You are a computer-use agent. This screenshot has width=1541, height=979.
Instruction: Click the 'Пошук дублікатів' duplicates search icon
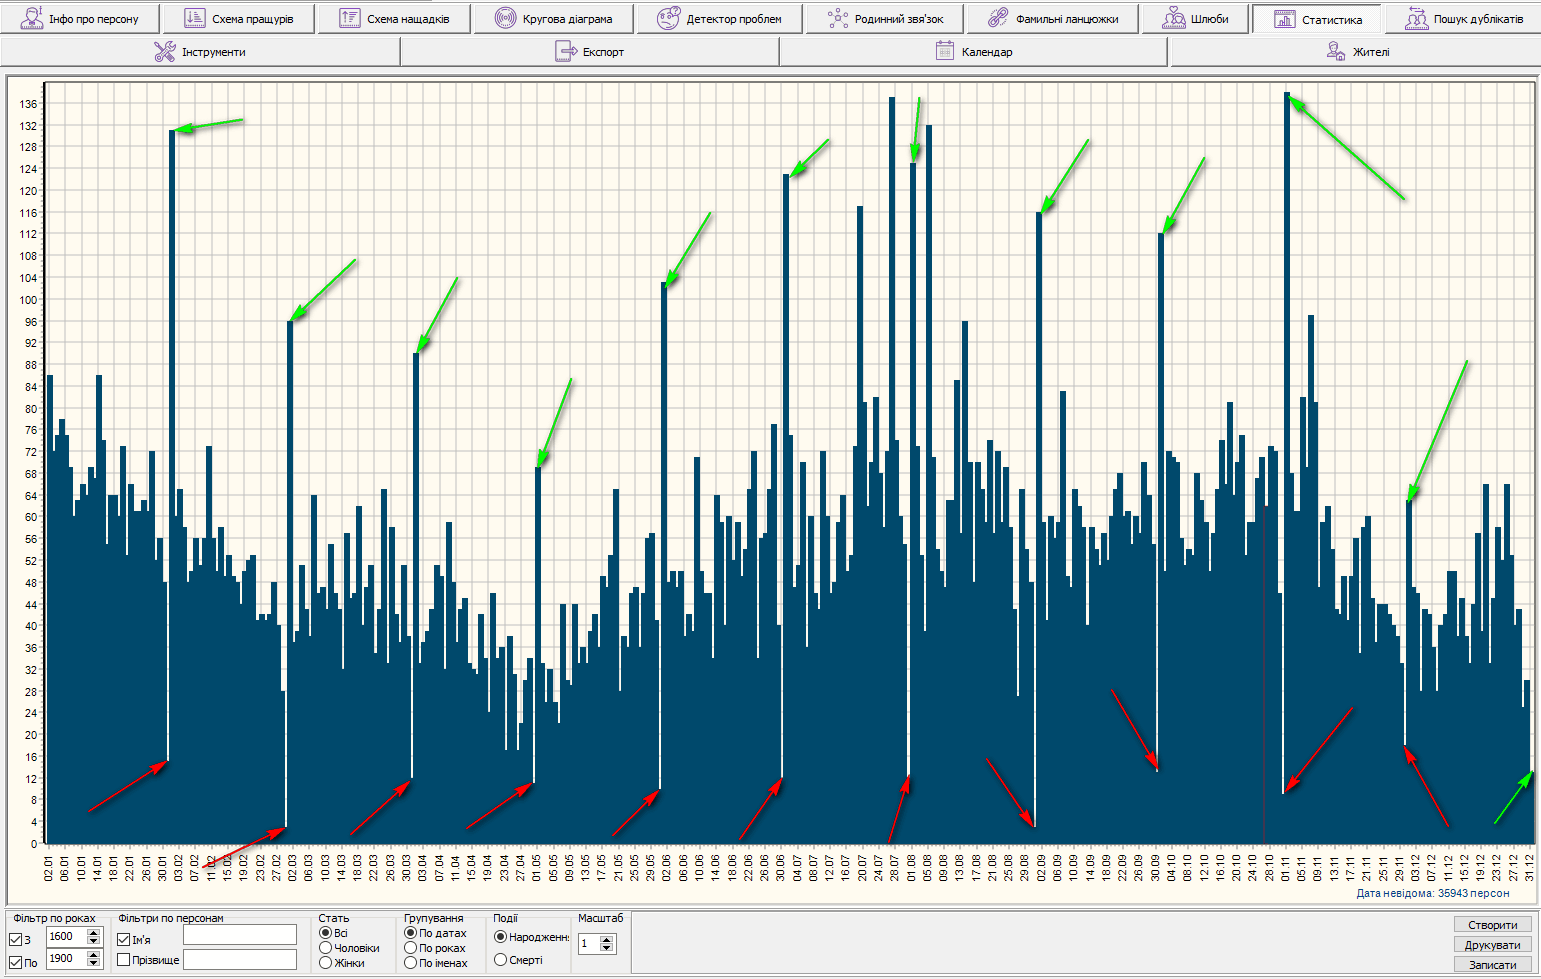(x=1416, y=18)
